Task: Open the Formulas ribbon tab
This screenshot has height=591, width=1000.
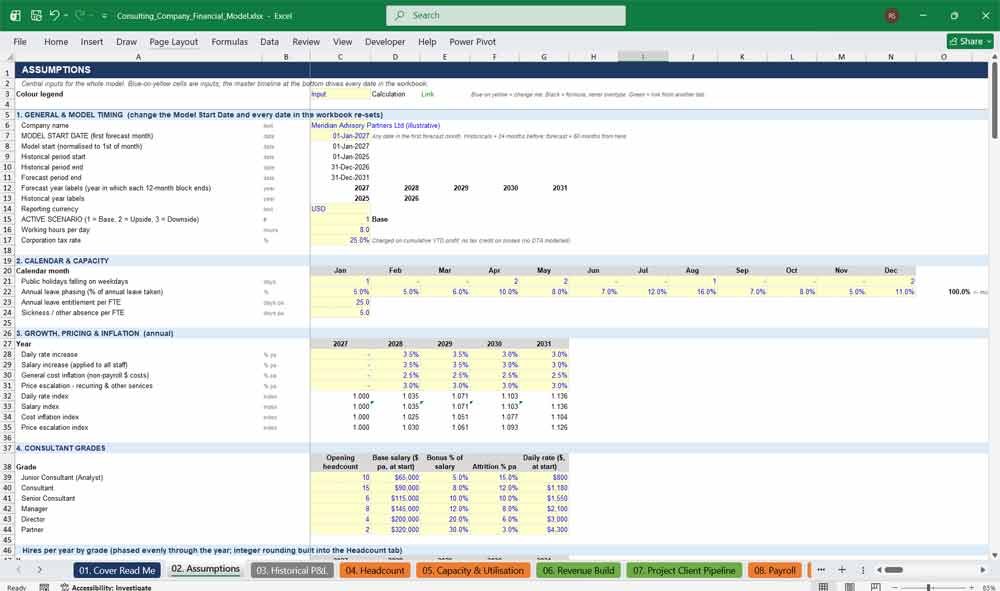Action: [x=230, y=41]
